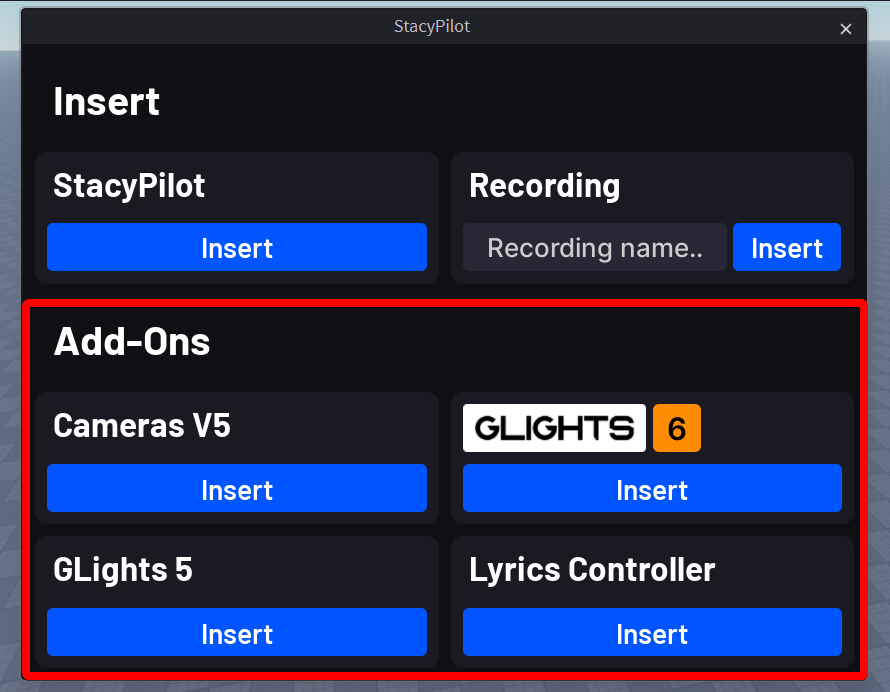Click the GLights 5 label
The width and height of the screenshot is (890, 692).
[122, 569]
